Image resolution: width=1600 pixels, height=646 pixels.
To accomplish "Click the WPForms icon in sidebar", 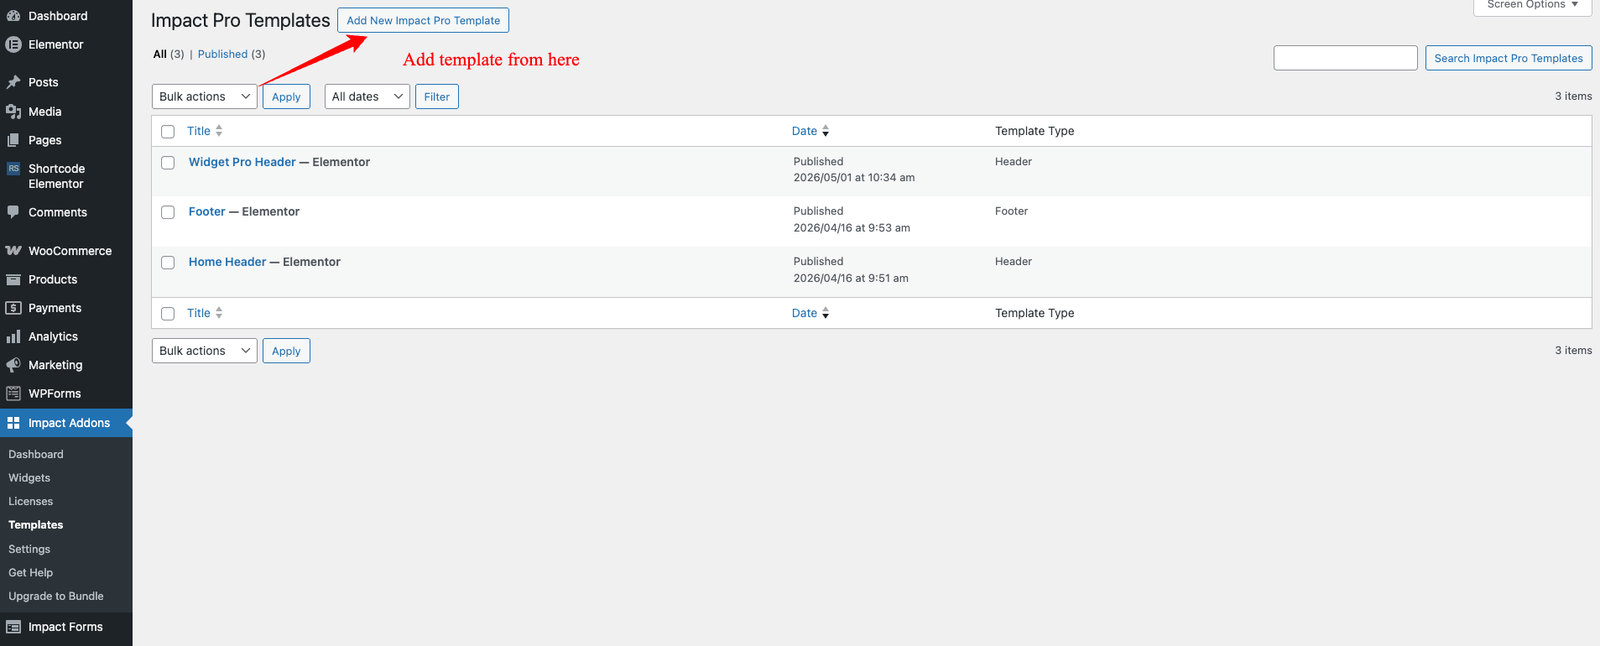I will [x=13, y=394].
